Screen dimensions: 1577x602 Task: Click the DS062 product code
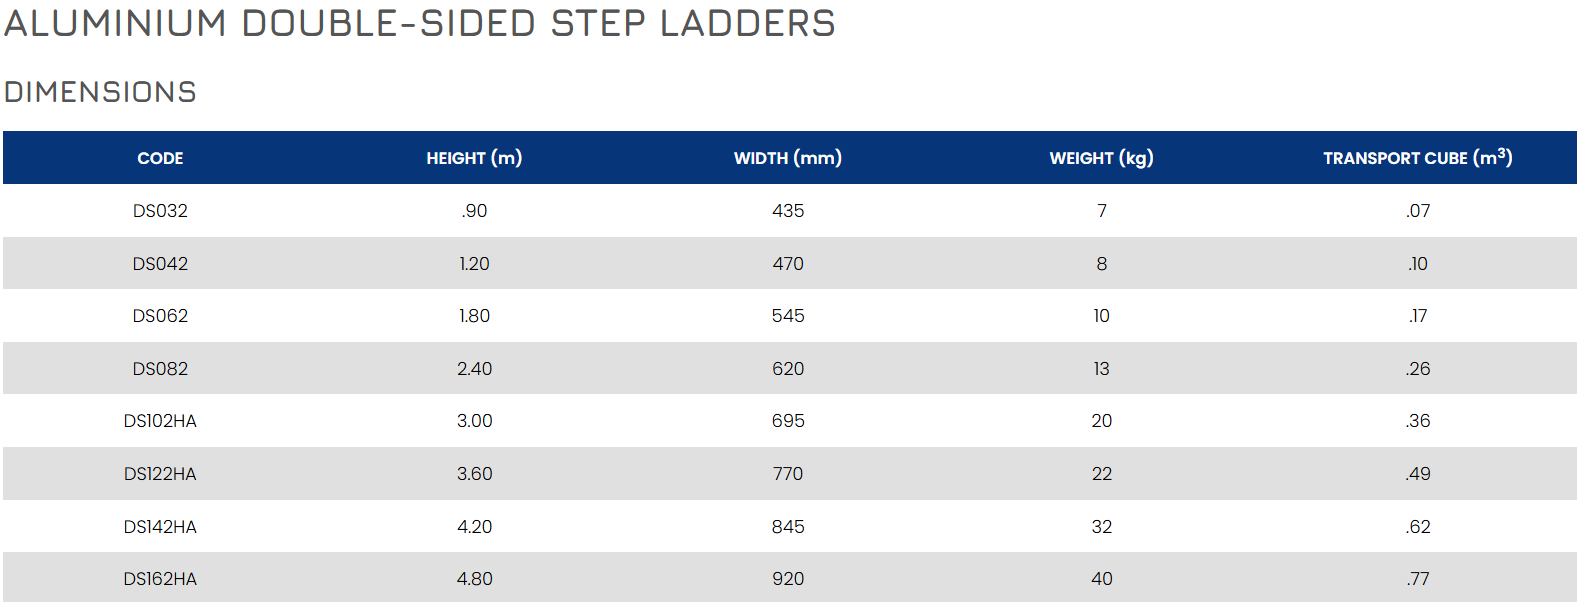160,316
